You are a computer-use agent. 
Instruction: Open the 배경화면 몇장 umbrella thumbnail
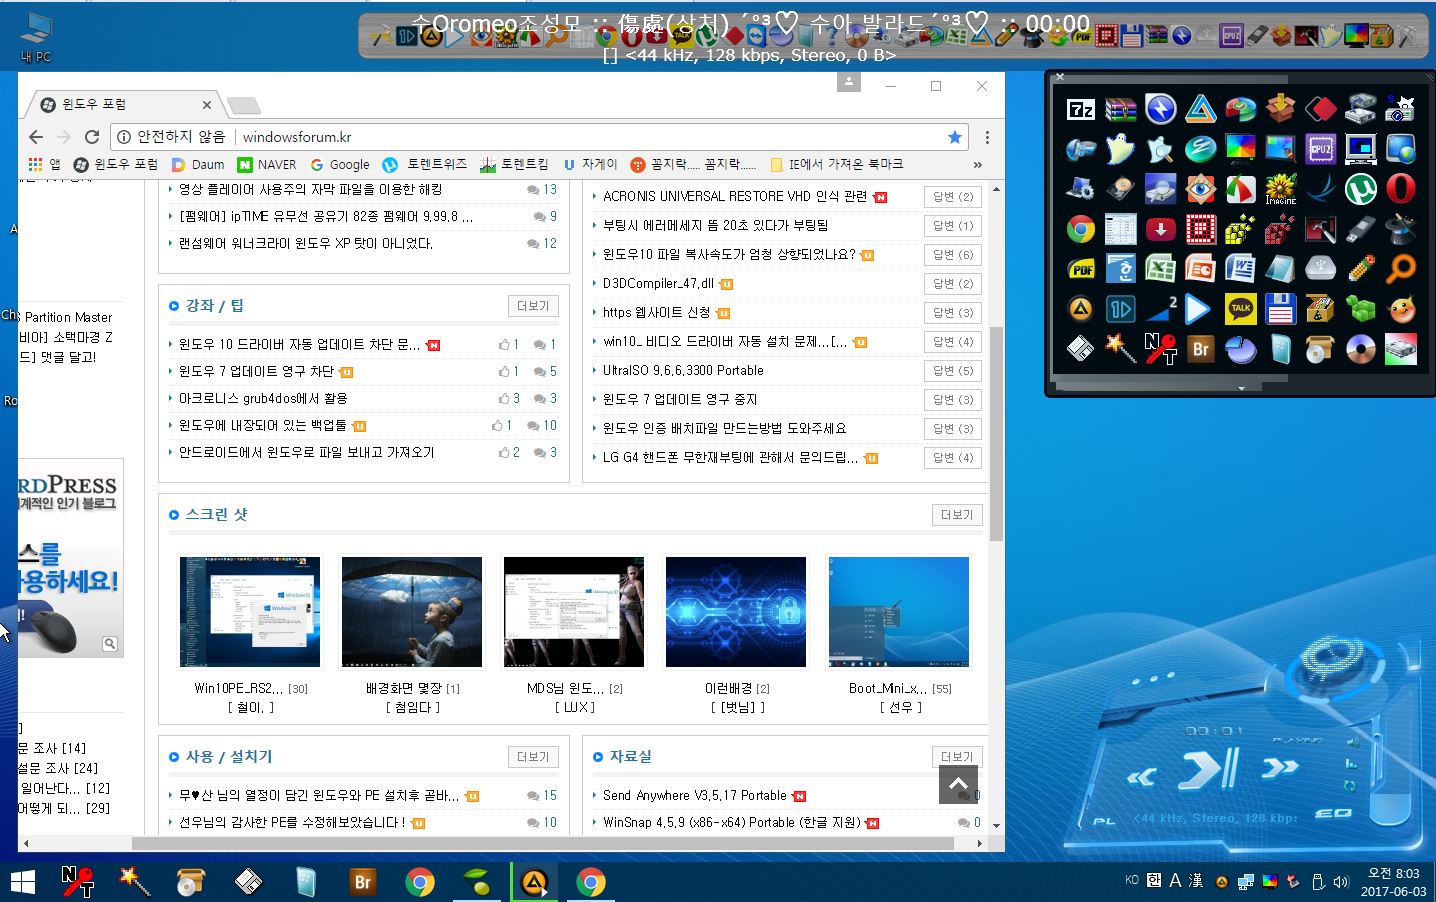(412, 612)
